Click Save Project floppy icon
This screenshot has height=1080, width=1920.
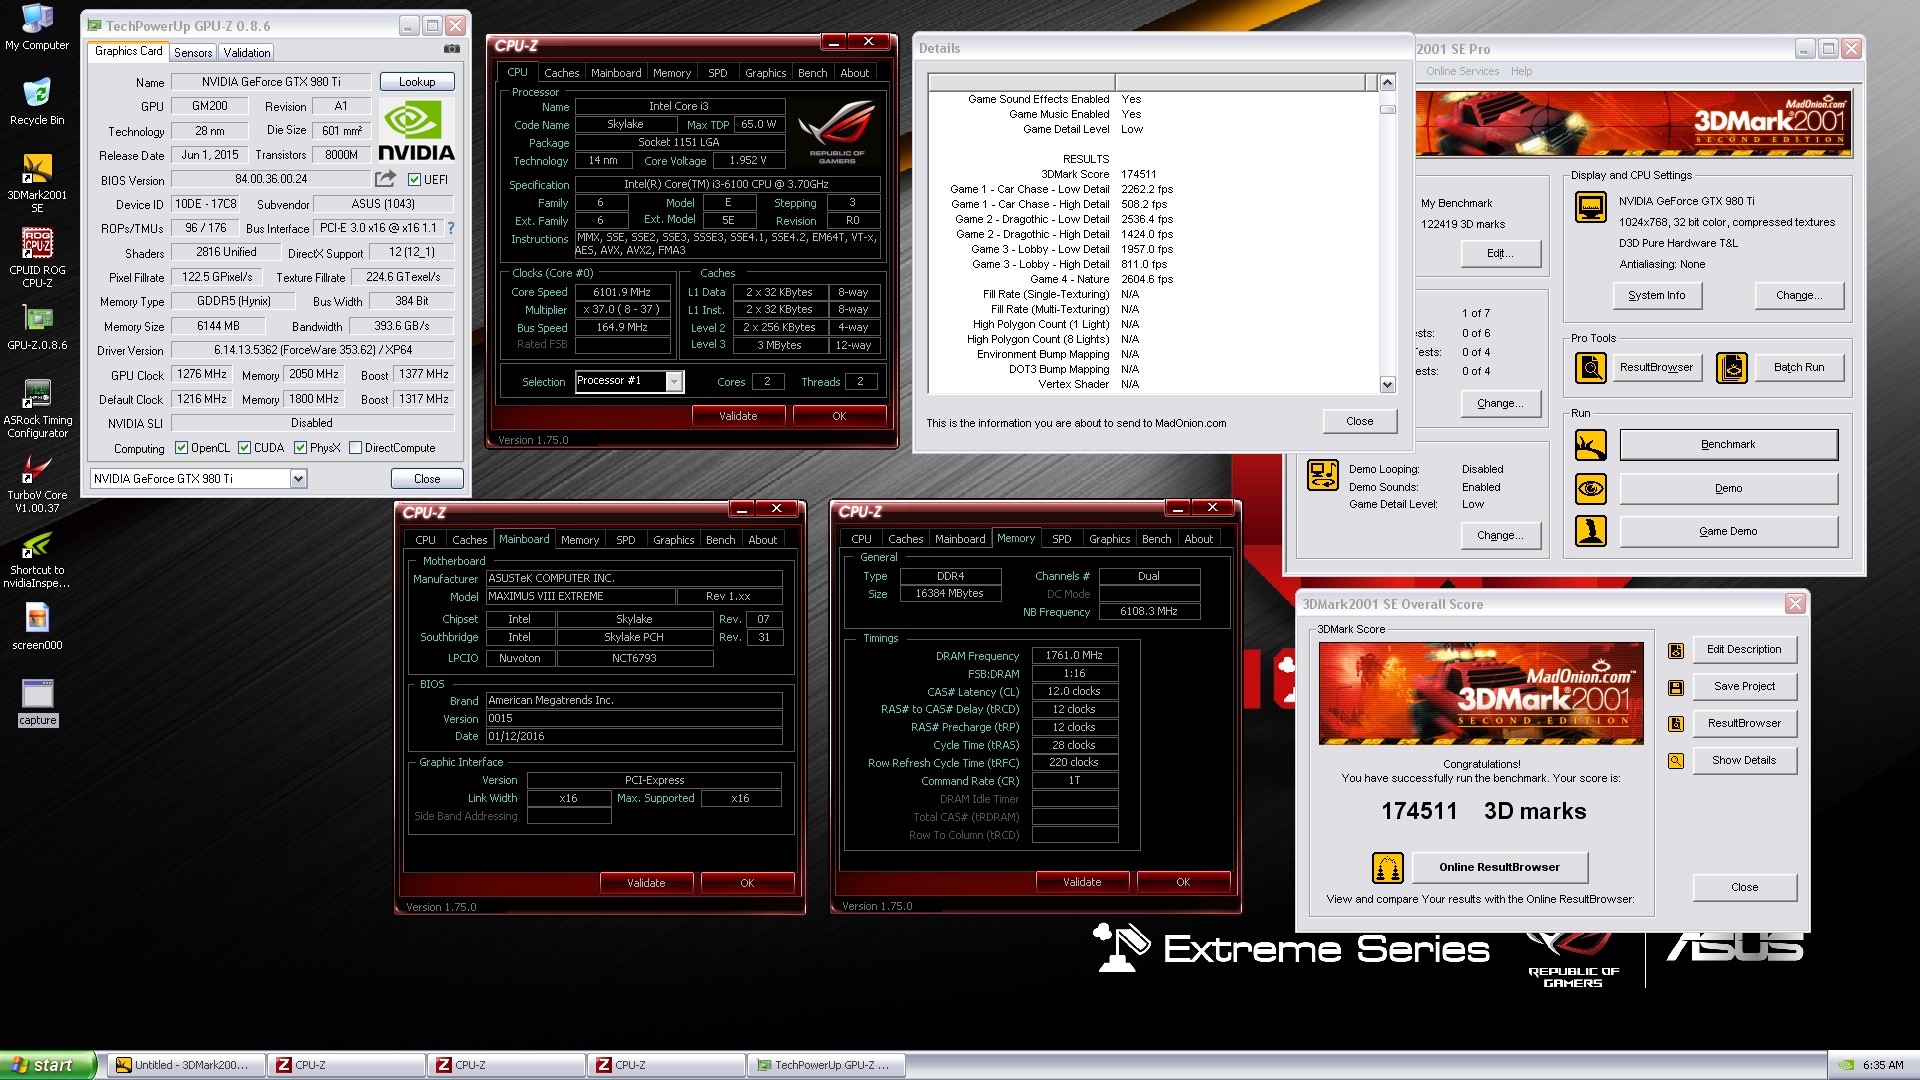(x=1676, y=688)
